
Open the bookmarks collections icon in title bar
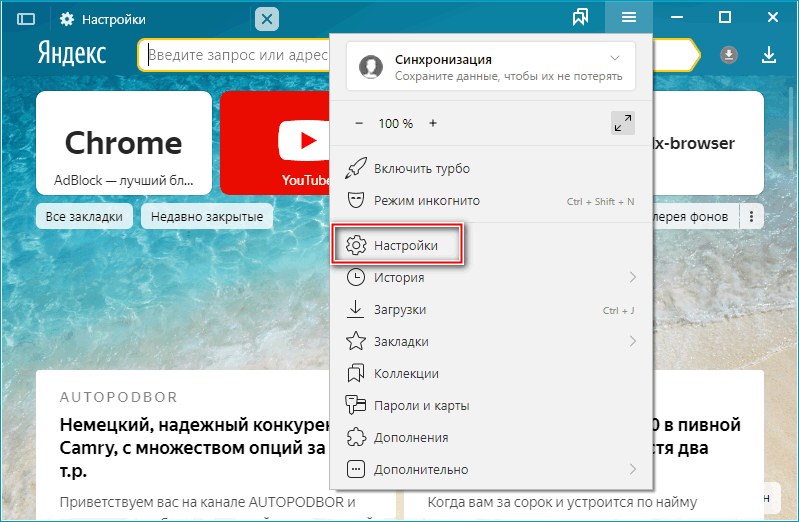click(580, 18)
